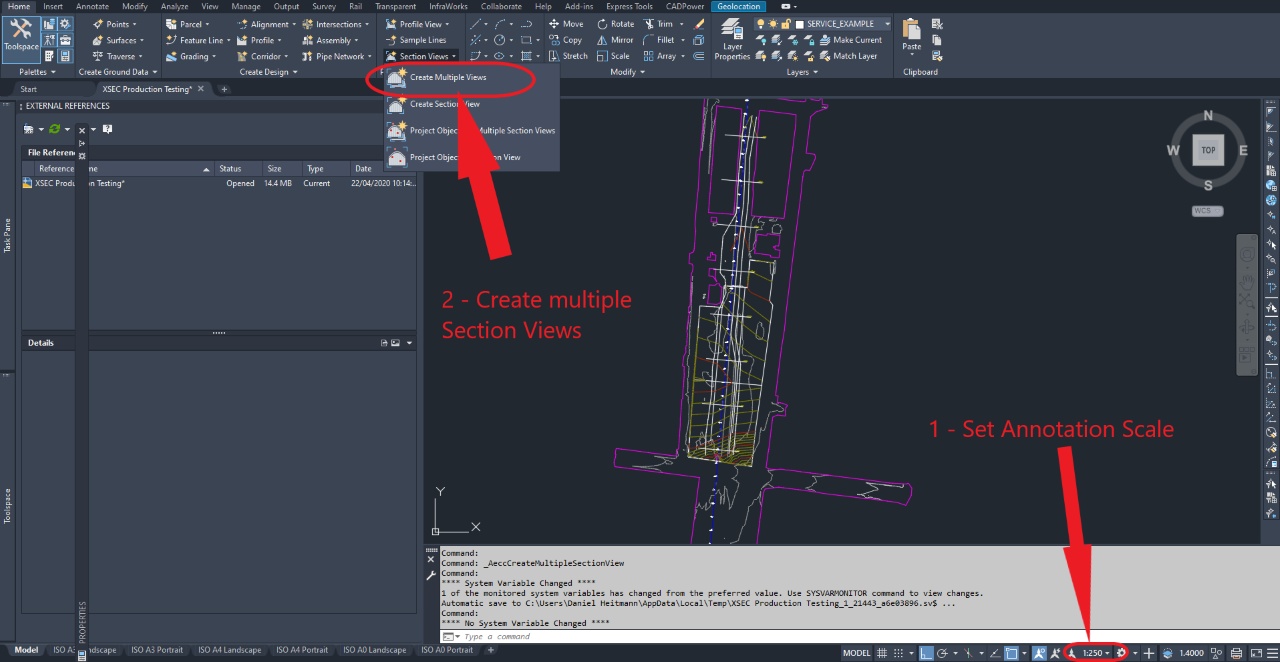Toggle ortho mode in status bar
Image resolution: width=1280 pixels, height=662 pixels.
927,653
